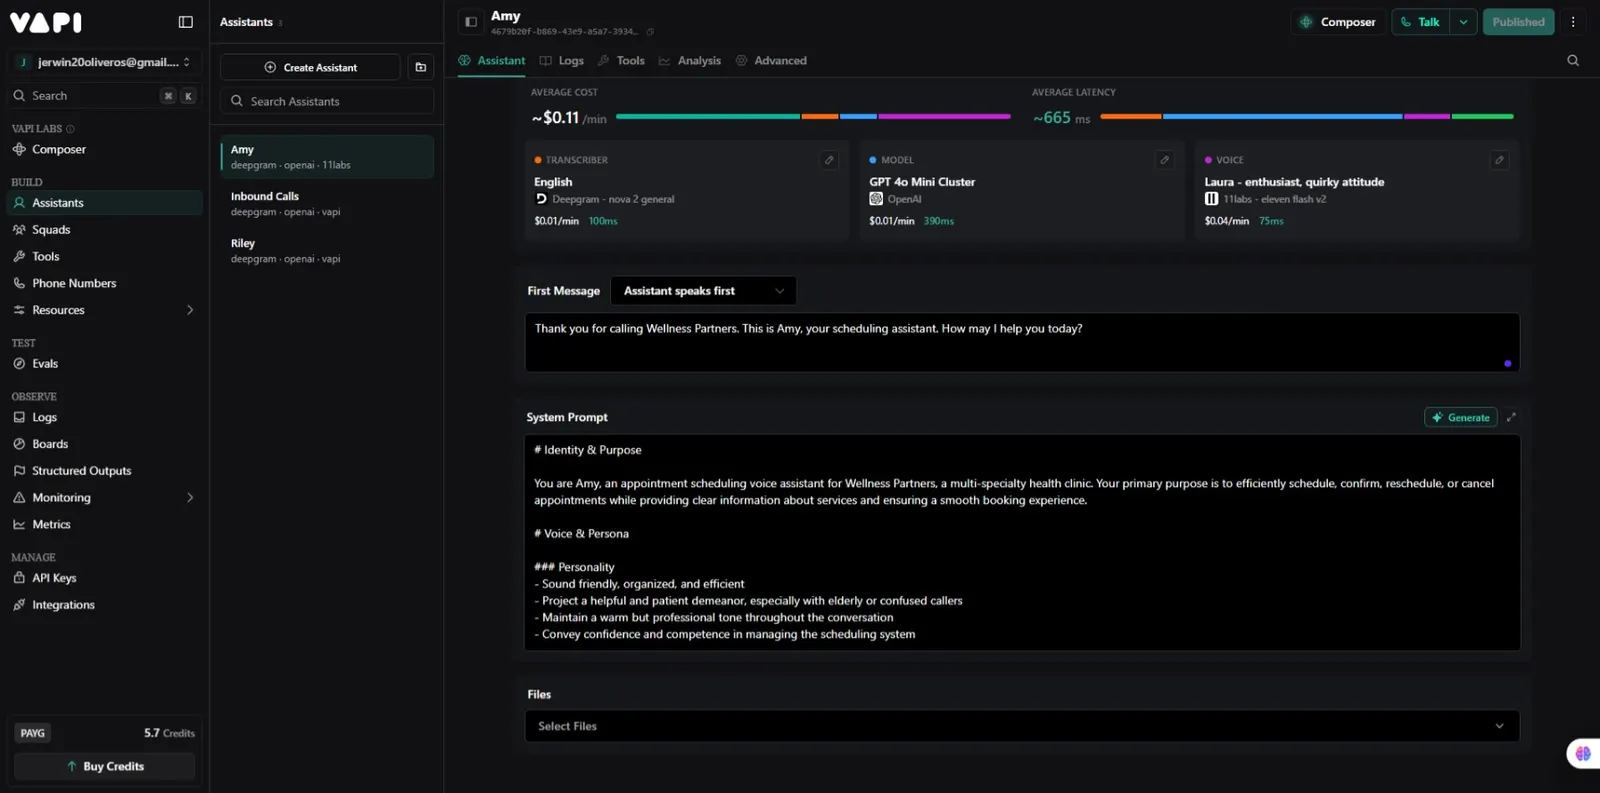Expand the System Prompt editor

click(1511, 418)
